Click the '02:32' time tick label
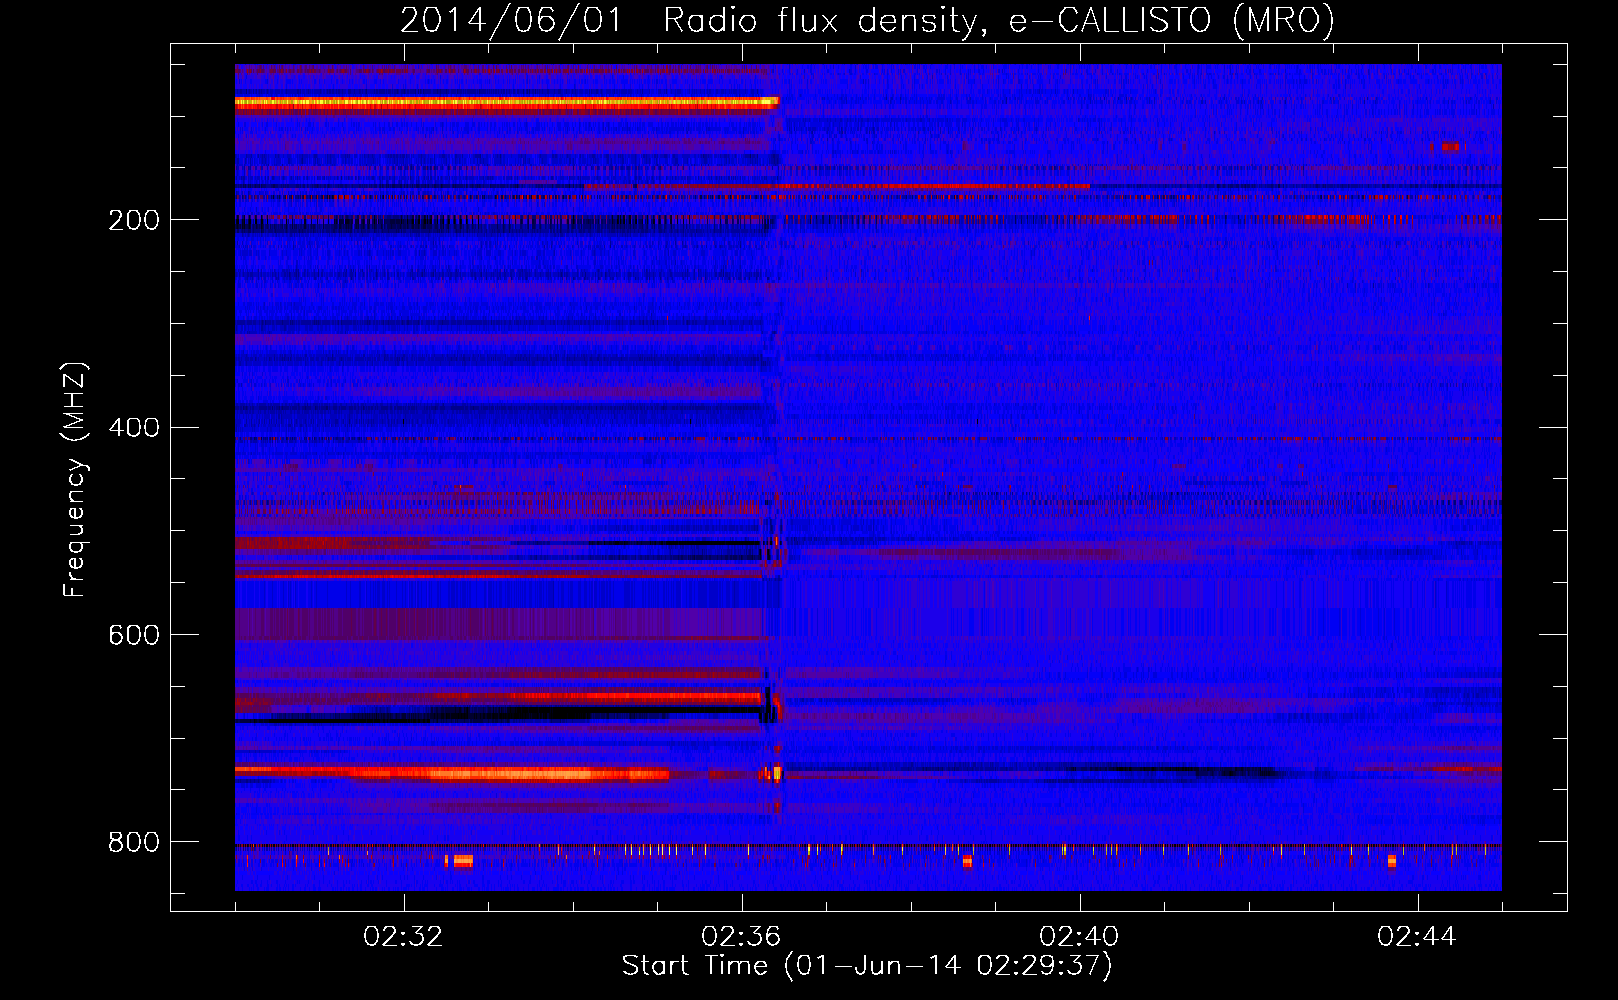The height and width of the screenshot is (1000, 1618). pyautogui.click(x=404, y=937)
